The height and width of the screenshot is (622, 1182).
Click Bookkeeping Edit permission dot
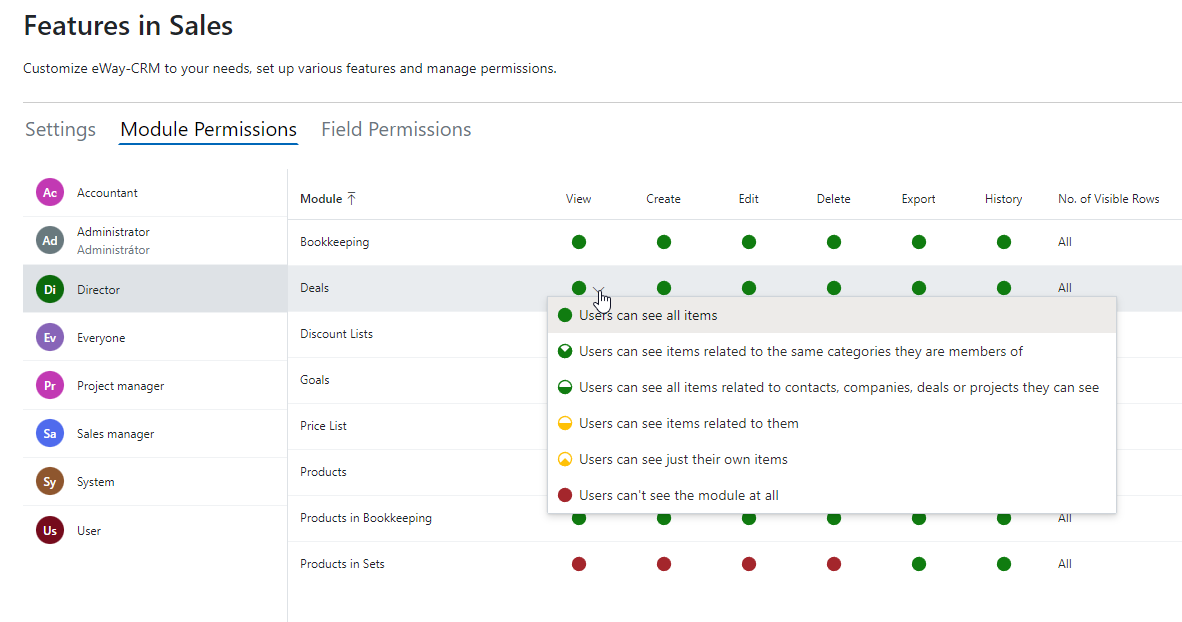[749, 242]
